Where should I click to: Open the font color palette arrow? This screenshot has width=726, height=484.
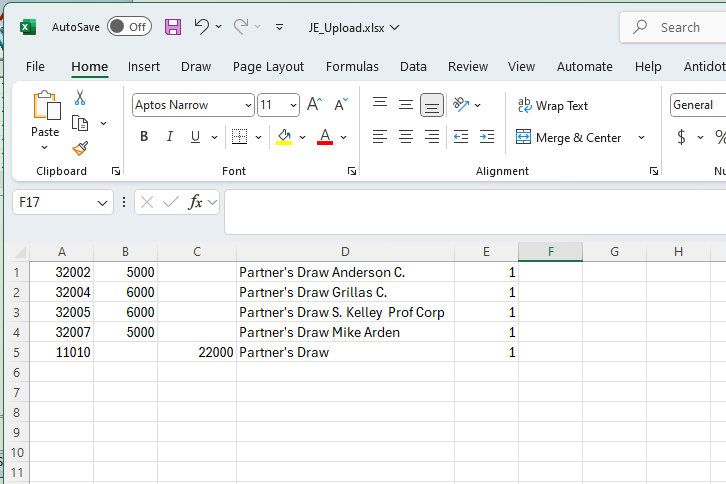click(x=344, y=137)
